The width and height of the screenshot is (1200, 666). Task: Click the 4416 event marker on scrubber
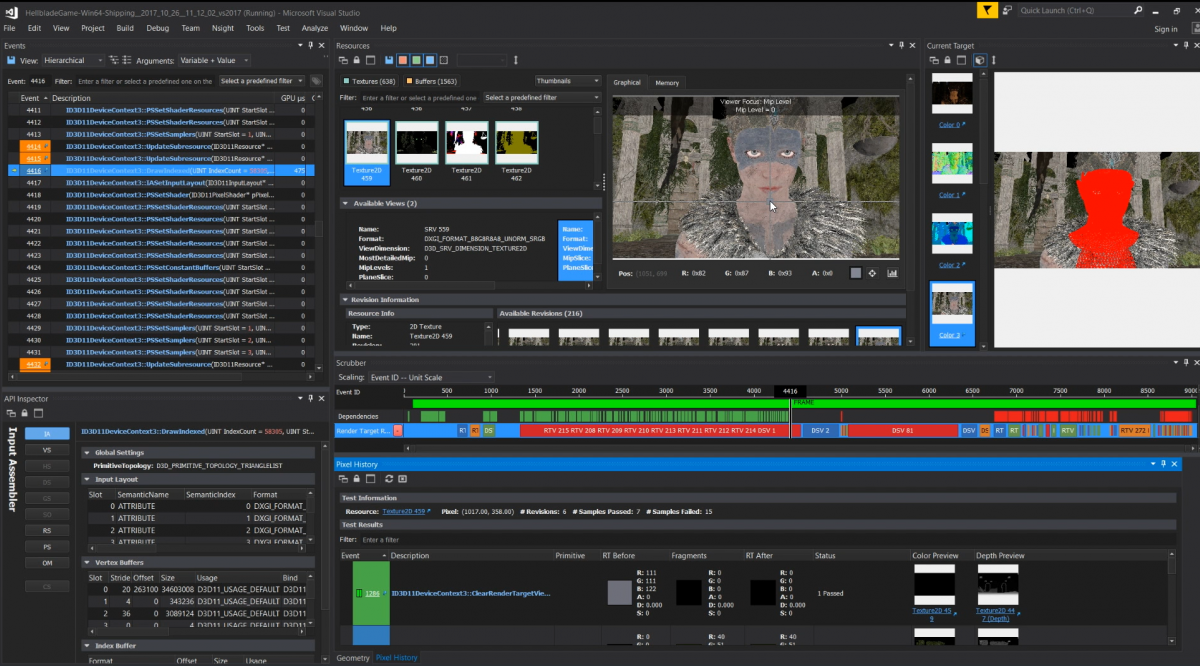click(789, 391)
